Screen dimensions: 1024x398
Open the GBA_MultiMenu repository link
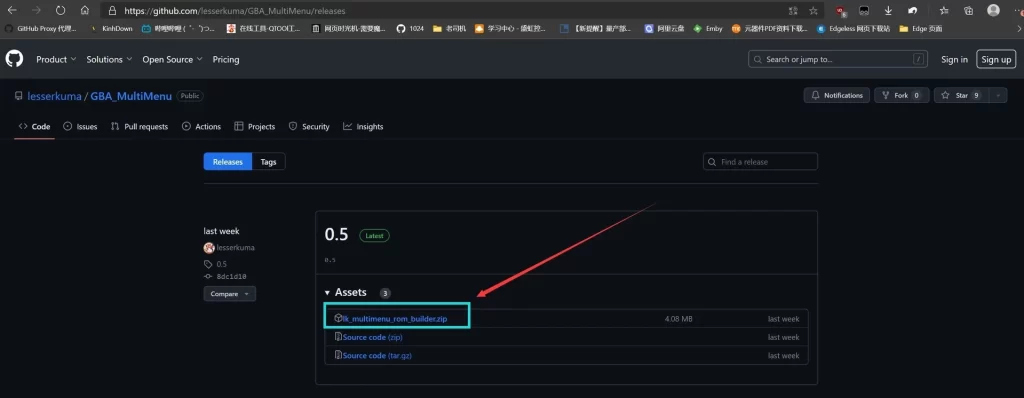coord(131,96)
